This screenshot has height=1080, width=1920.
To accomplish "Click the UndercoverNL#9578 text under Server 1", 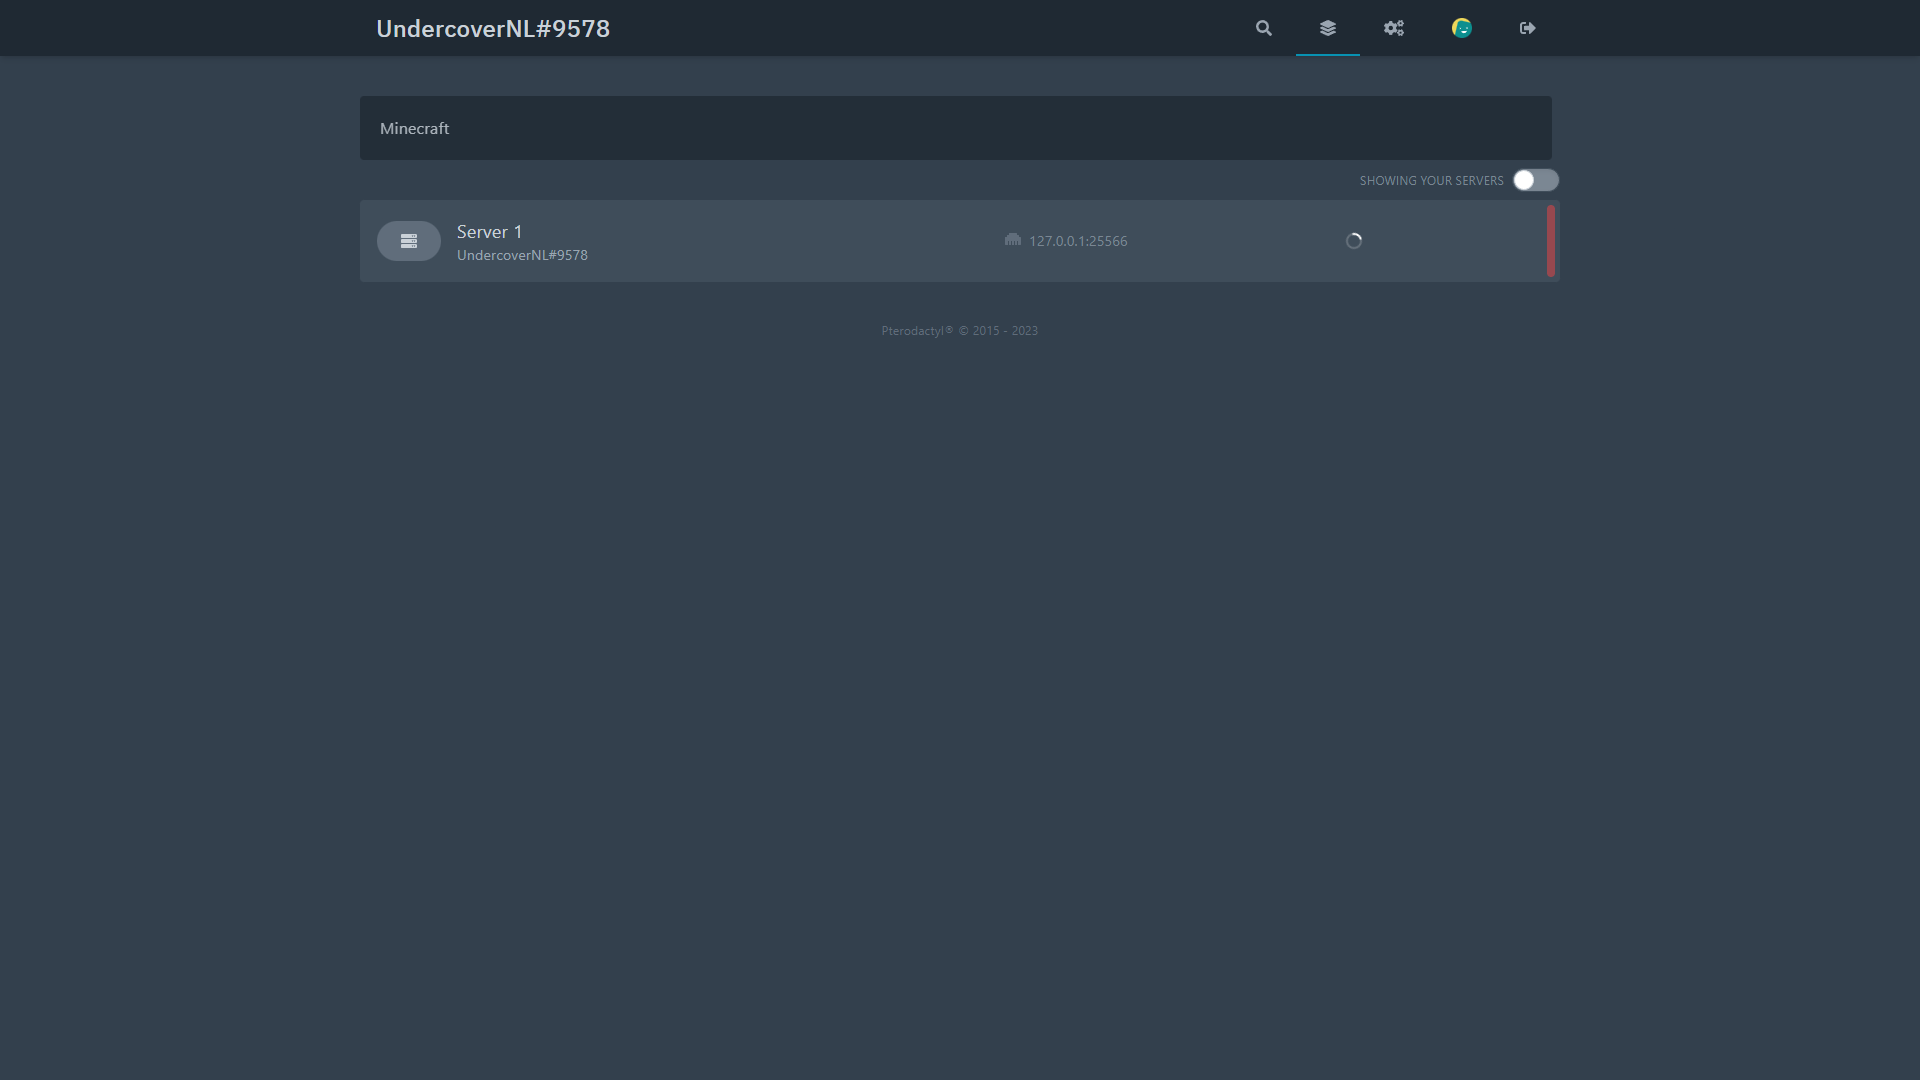I will coord(522,255).
